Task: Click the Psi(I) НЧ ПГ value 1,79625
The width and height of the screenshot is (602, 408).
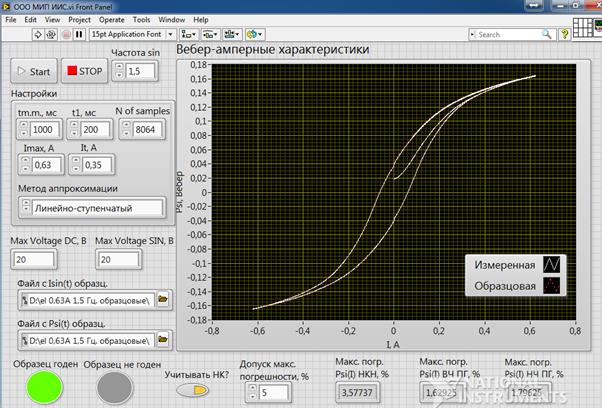Action: click(527, 393)
